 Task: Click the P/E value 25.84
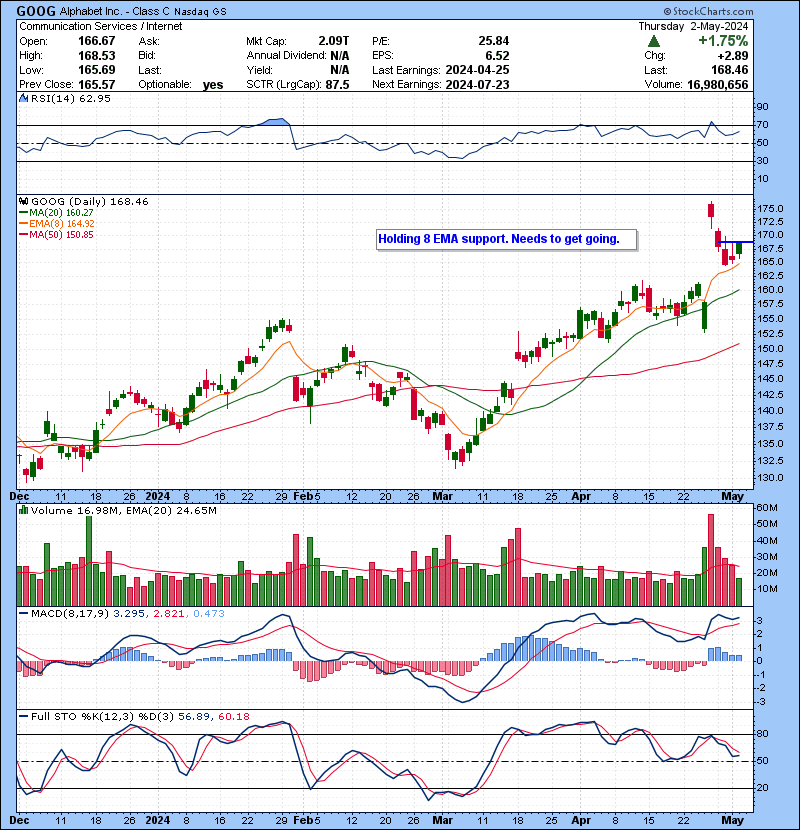pos(493,41)
